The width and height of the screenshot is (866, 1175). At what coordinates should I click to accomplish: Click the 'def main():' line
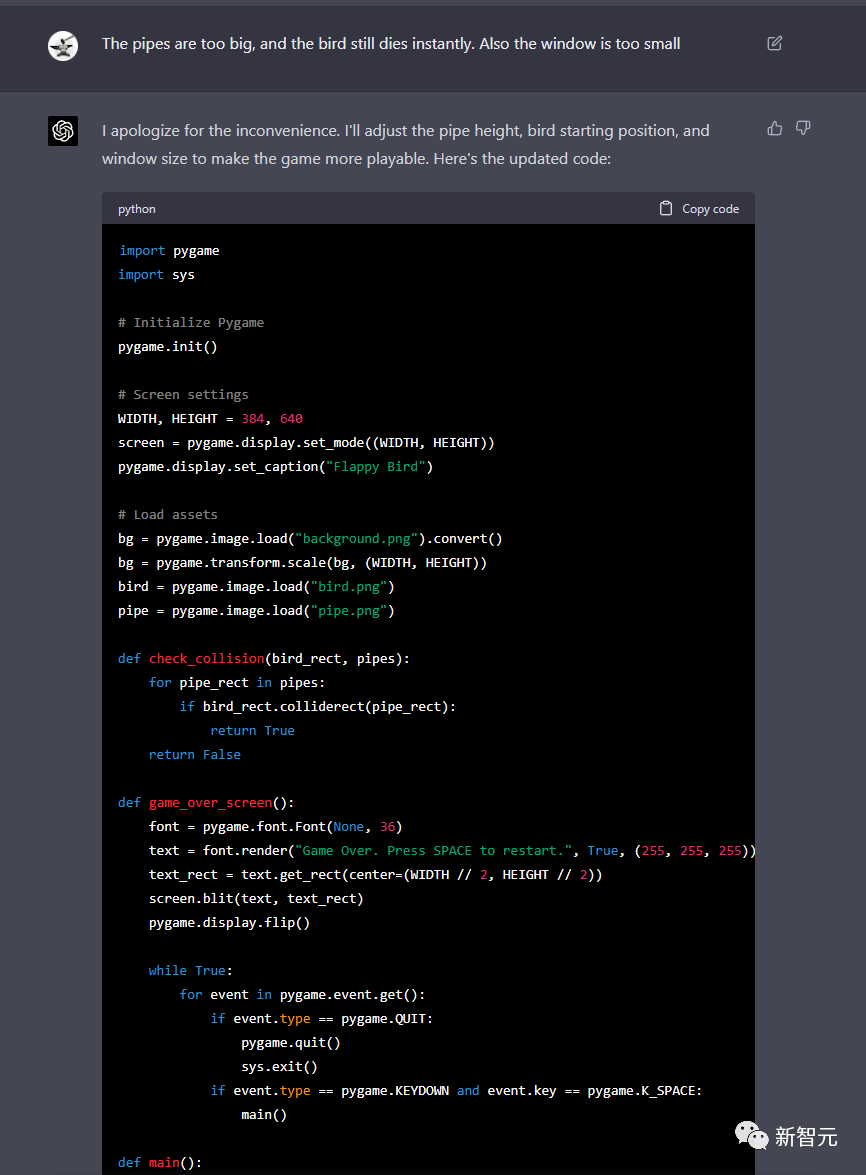tap(160, 1162)
